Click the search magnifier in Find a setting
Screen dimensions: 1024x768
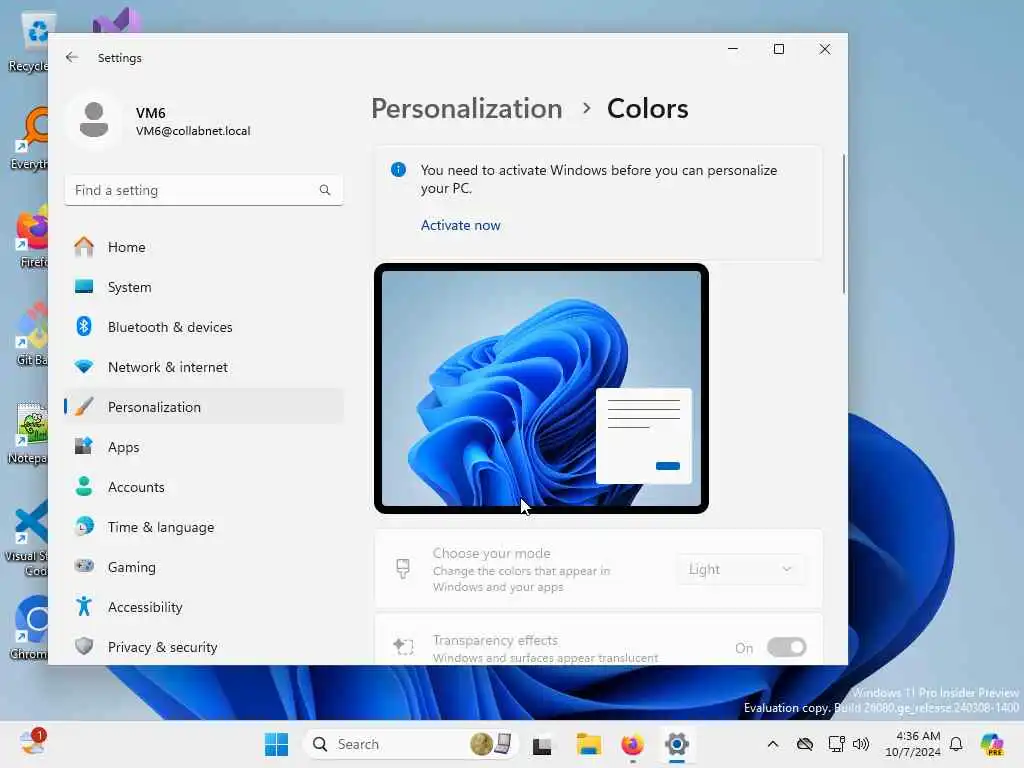point(325,190)
